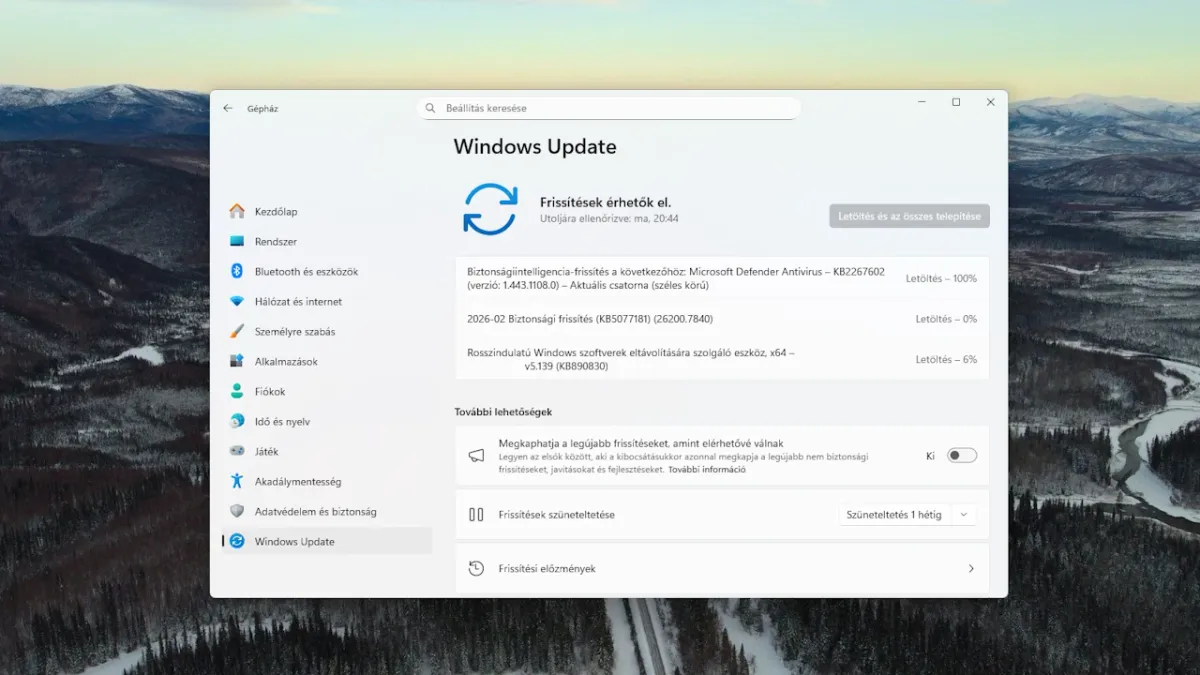The height and width of the screenshot is (675, 1200).
Task: Expand Frissítési előzmények with the chevron
Action: [x=970, y=568]
